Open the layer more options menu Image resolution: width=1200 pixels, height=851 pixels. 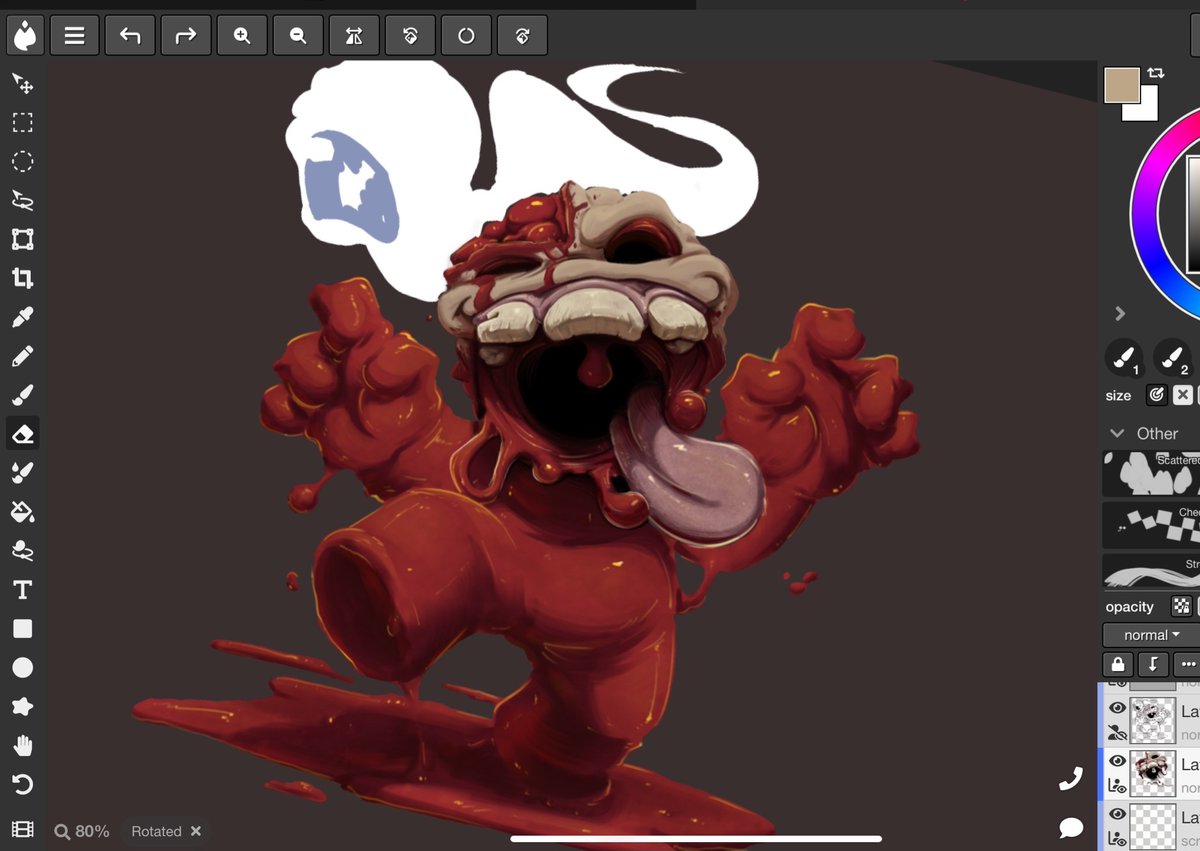click(x=1187, y=664)
